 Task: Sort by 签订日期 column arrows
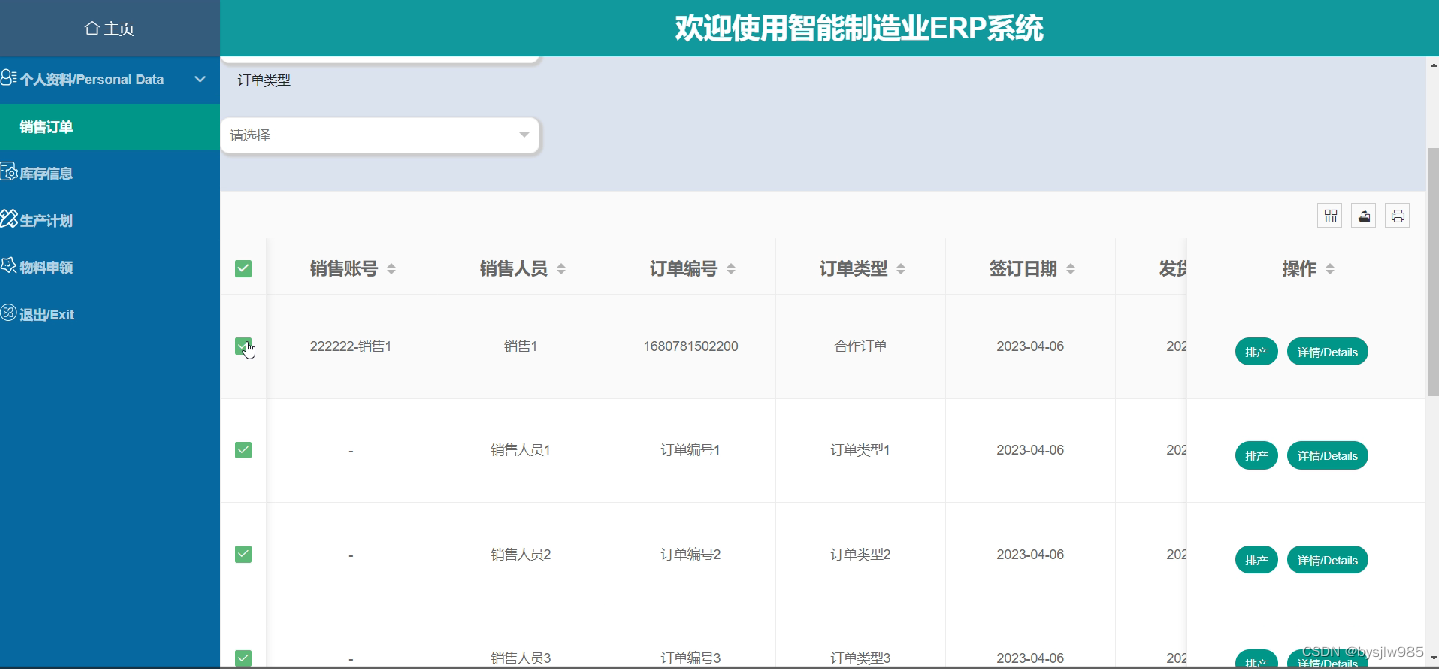[1071, 269]
